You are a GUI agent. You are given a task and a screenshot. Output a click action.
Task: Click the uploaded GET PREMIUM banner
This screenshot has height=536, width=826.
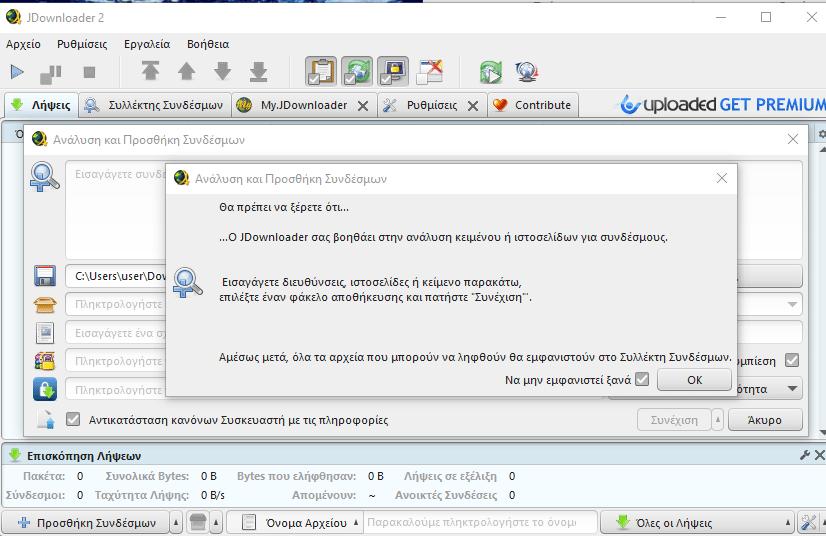click(x=721, y=104)
